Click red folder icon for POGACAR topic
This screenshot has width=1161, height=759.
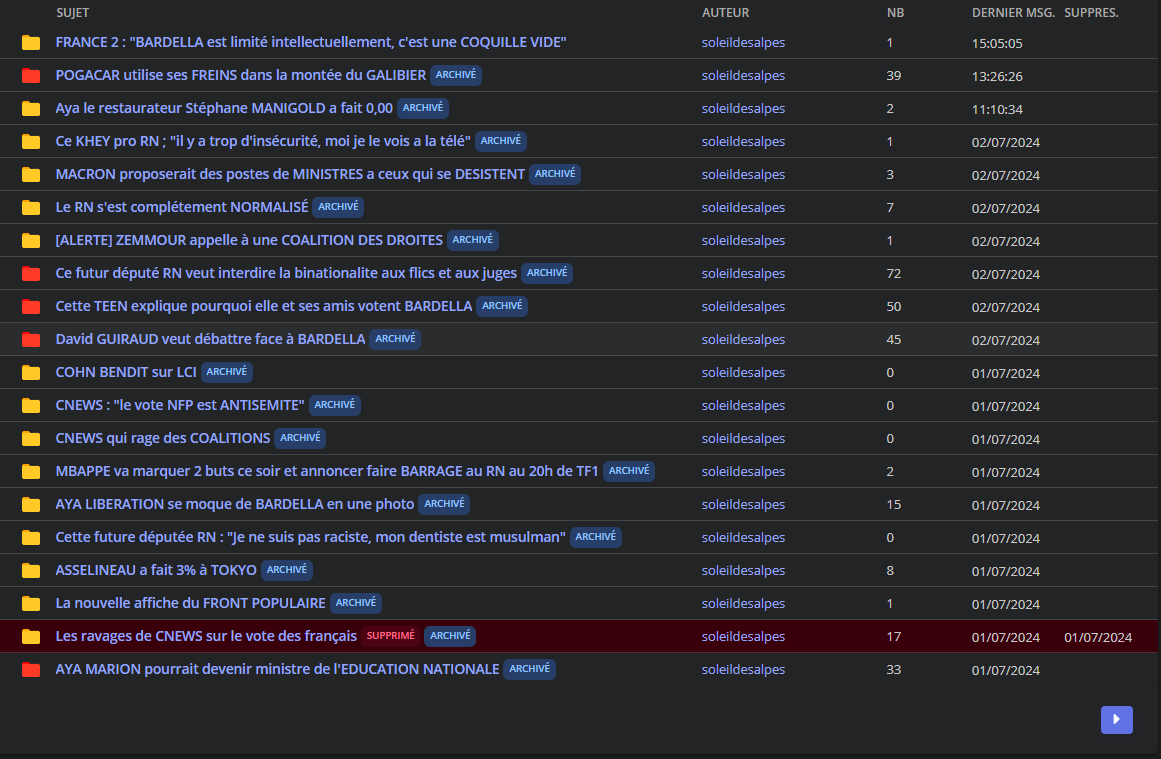[x=31, y=76]
